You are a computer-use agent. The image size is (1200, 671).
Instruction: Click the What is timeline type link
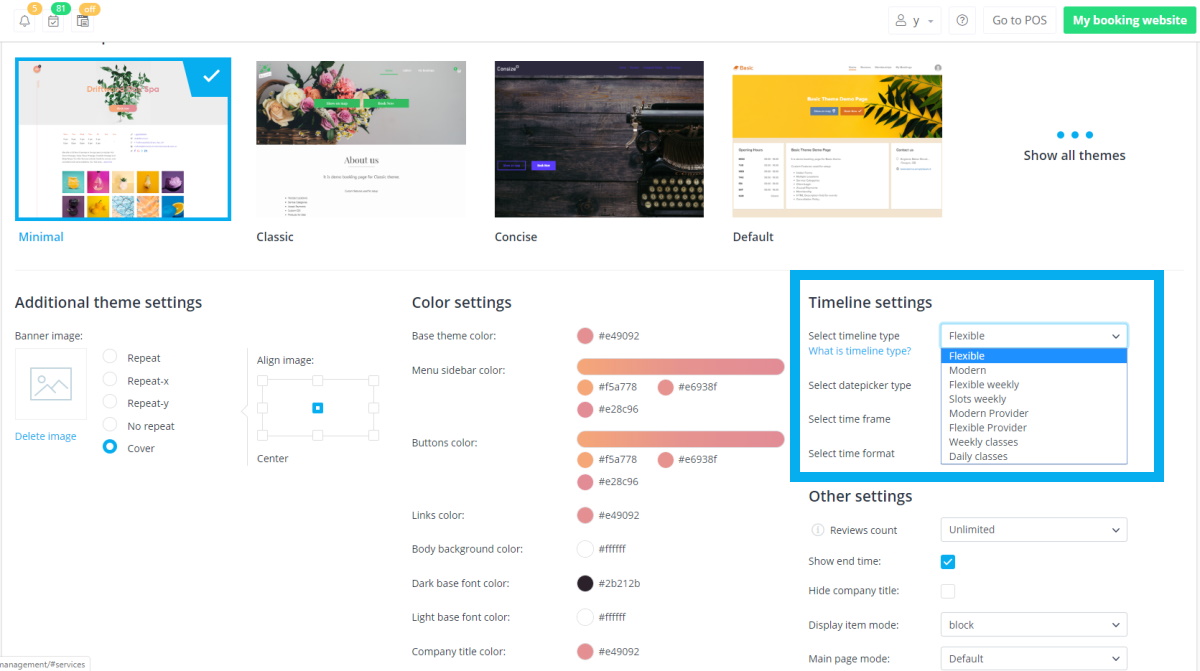[859, 351]
